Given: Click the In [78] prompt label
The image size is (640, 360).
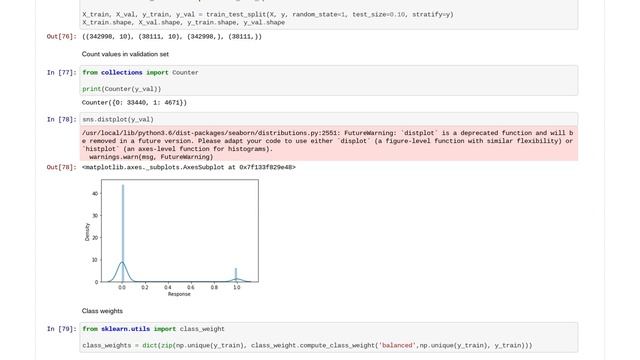Looking at the screenshot, I should pyautogui.click(x=61, y=120).
